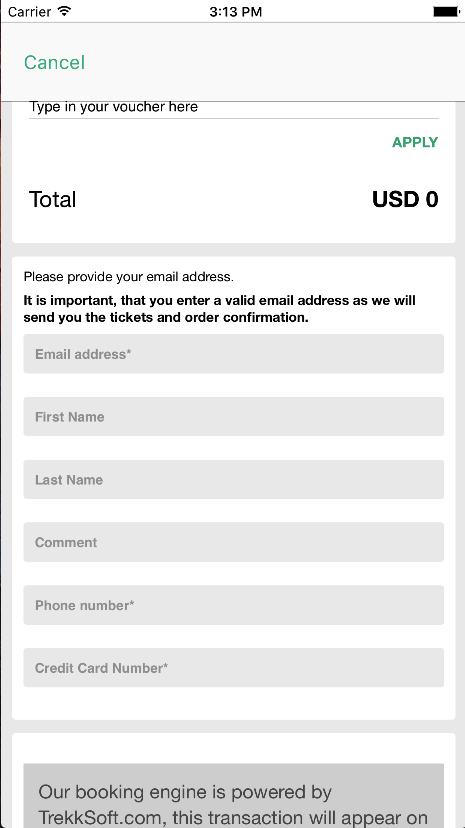Focus the voucher code input field
The height and width of the screenshot is (828, 465).
click(234, 108)
